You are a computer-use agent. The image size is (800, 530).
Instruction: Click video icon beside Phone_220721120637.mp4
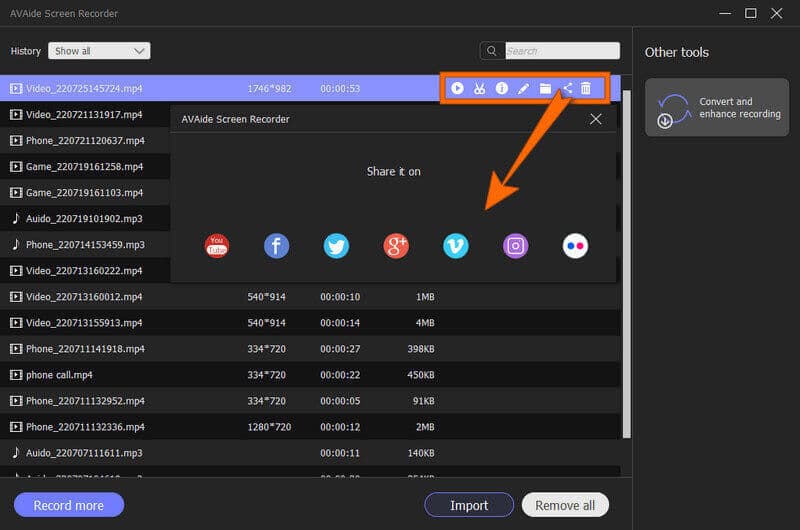coord(16,140)
